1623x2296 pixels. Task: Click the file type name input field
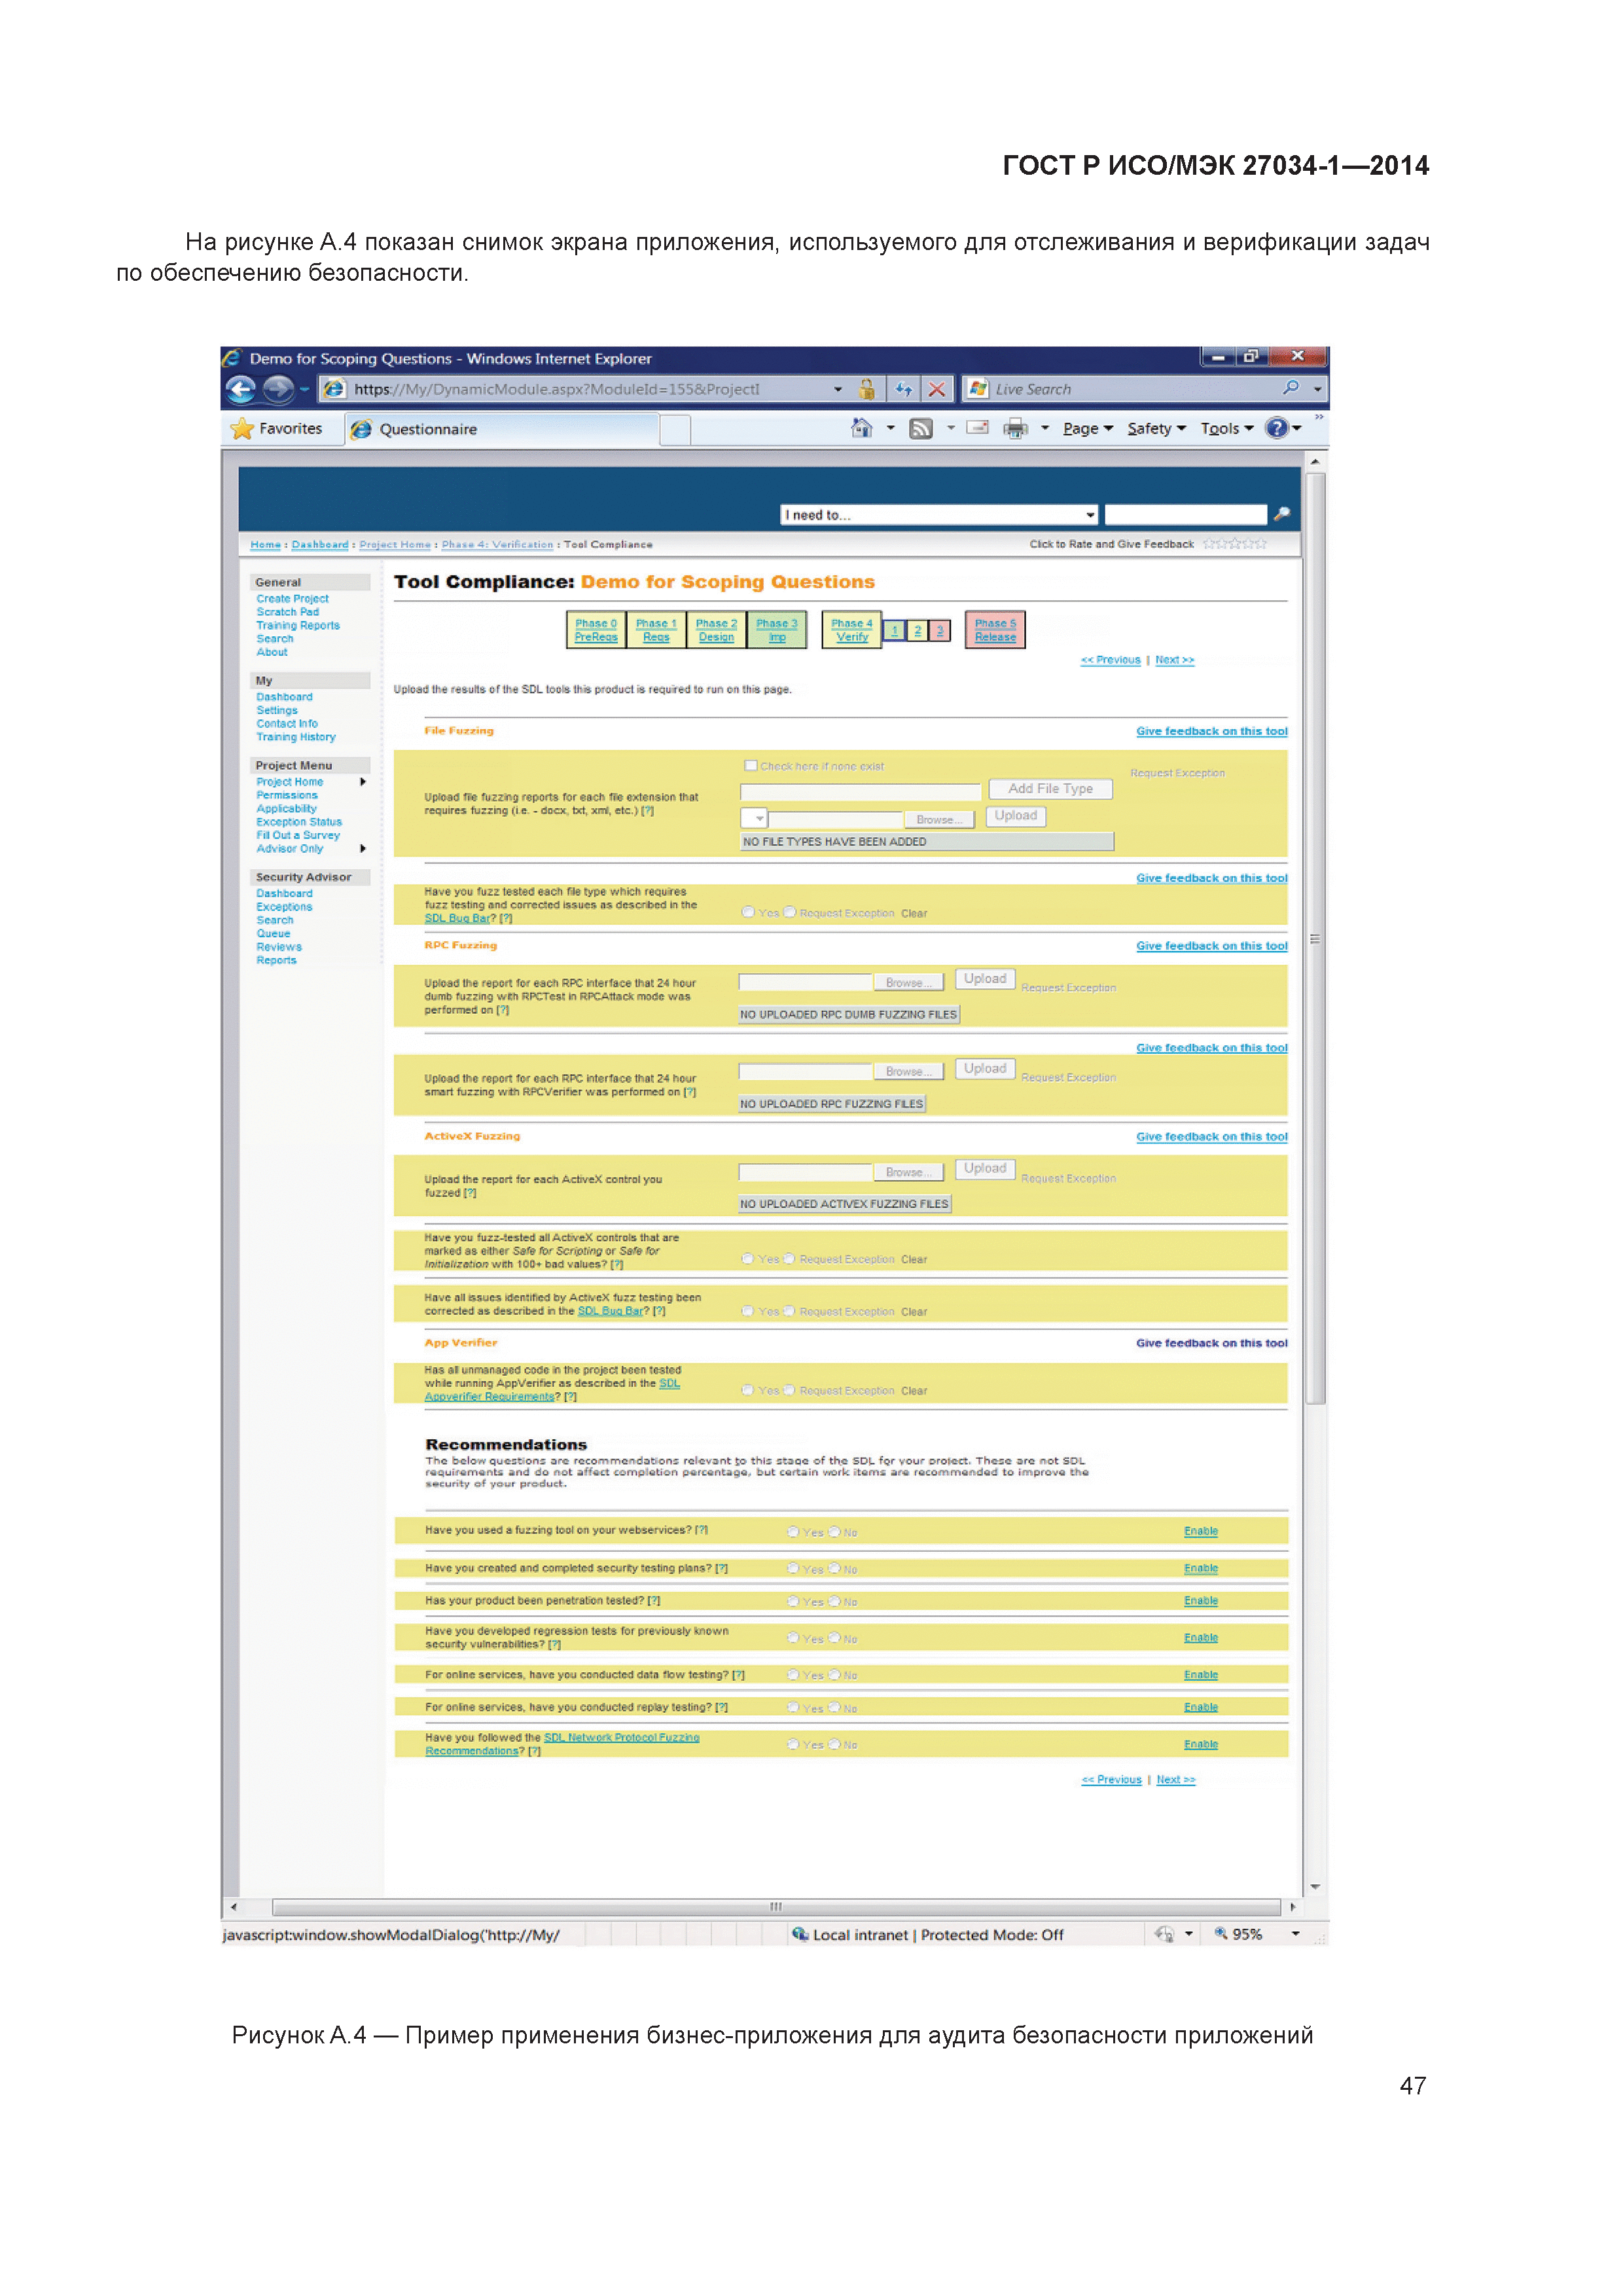860,792
